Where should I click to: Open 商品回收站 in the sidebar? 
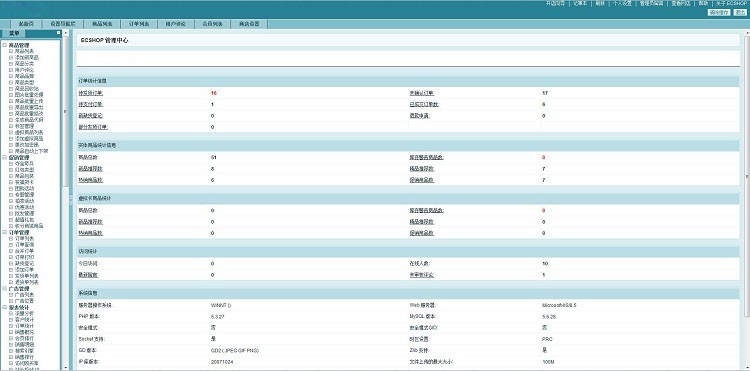pos(27,88)
